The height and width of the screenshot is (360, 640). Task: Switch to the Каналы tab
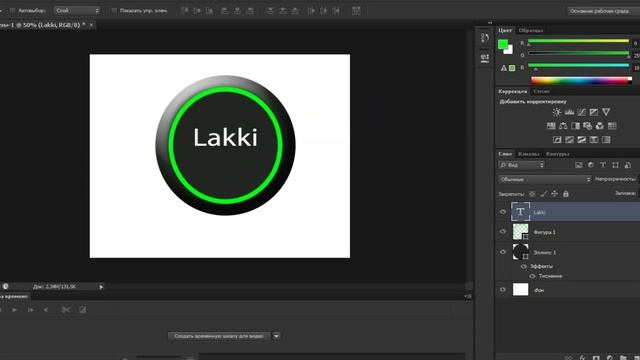click(529, 154)
